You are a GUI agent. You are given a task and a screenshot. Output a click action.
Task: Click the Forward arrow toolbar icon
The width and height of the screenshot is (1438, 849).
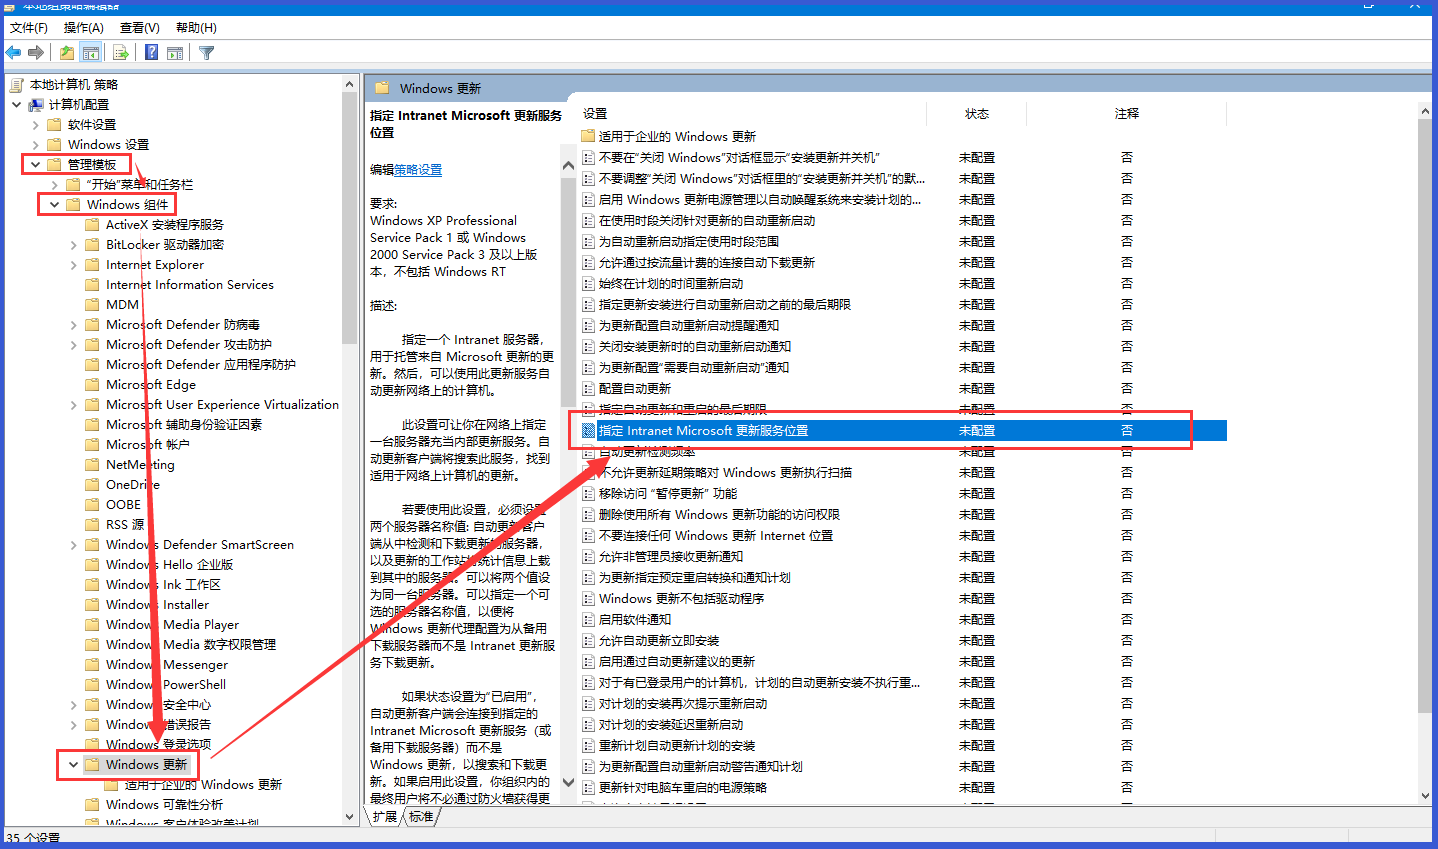(36, 53)
